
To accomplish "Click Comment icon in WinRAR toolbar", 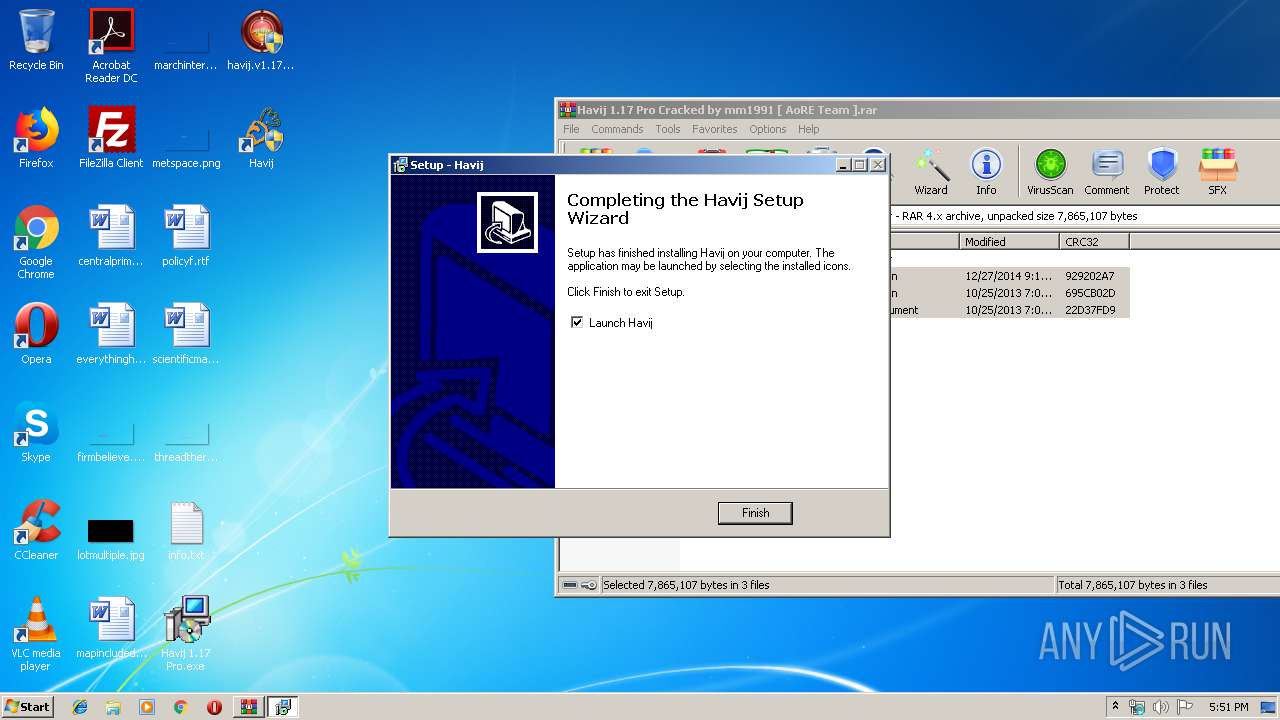I will pos(1107,172).
